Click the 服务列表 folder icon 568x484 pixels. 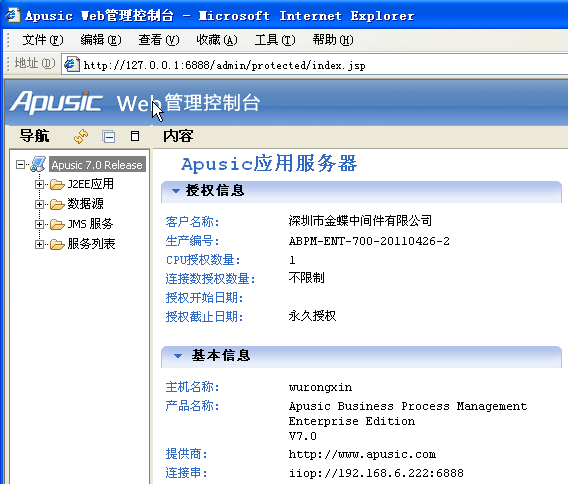57,244
